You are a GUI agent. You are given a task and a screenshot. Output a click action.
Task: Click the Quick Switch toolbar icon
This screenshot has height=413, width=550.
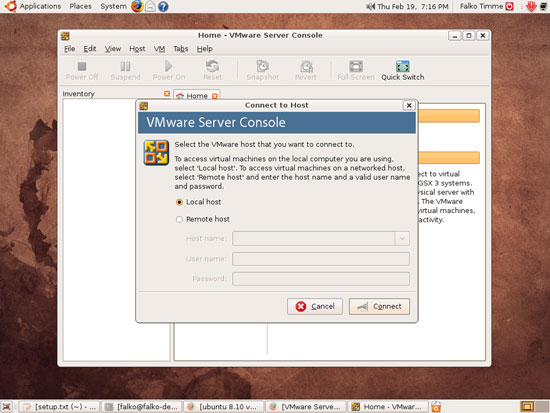(402, 66)
